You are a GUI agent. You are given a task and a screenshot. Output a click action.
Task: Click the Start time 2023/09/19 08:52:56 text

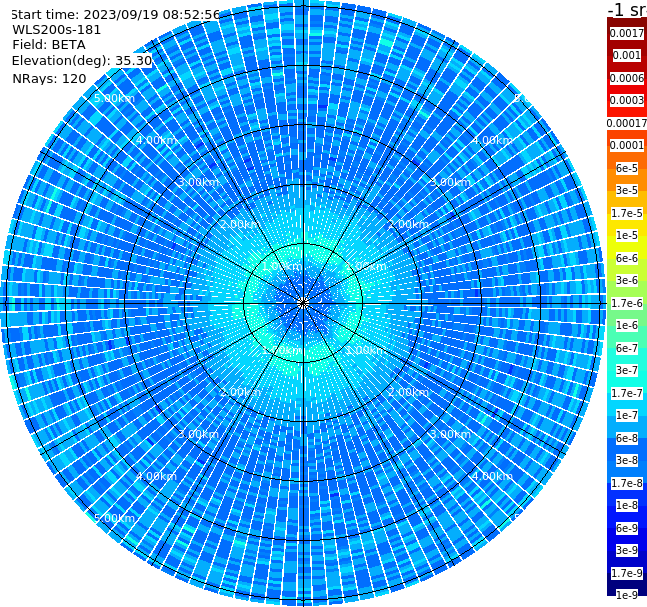(115, 14)
